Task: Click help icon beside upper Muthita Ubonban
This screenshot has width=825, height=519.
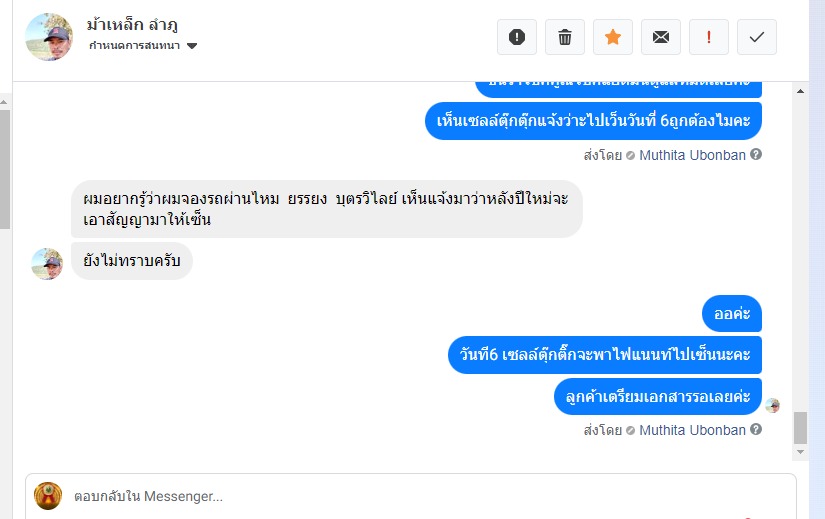Action: [756, 155]
